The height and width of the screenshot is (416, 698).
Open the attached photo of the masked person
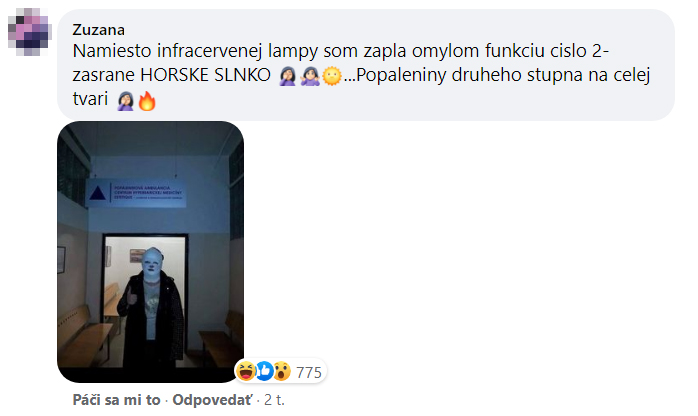tap(150, 252)
